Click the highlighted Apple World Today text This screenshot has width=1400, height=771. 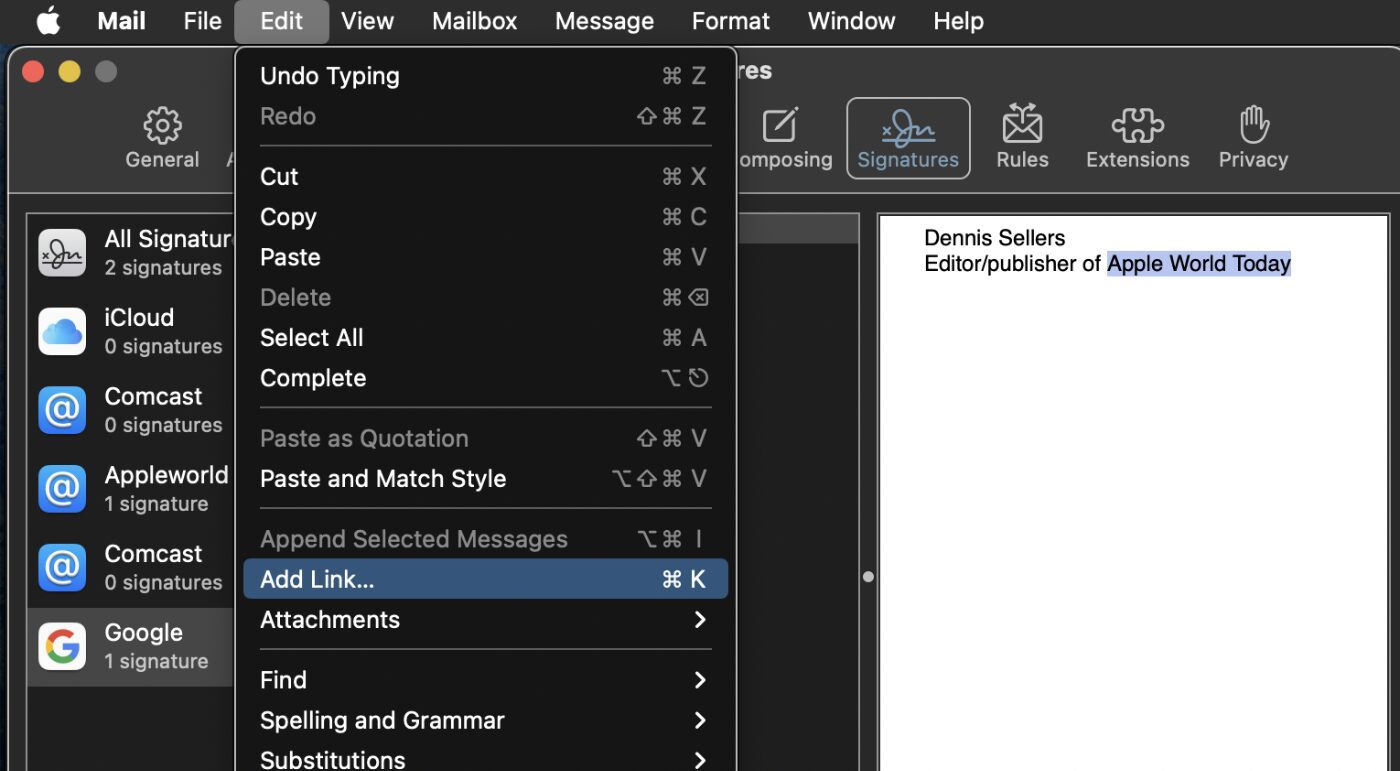[x=1198, y=264]
